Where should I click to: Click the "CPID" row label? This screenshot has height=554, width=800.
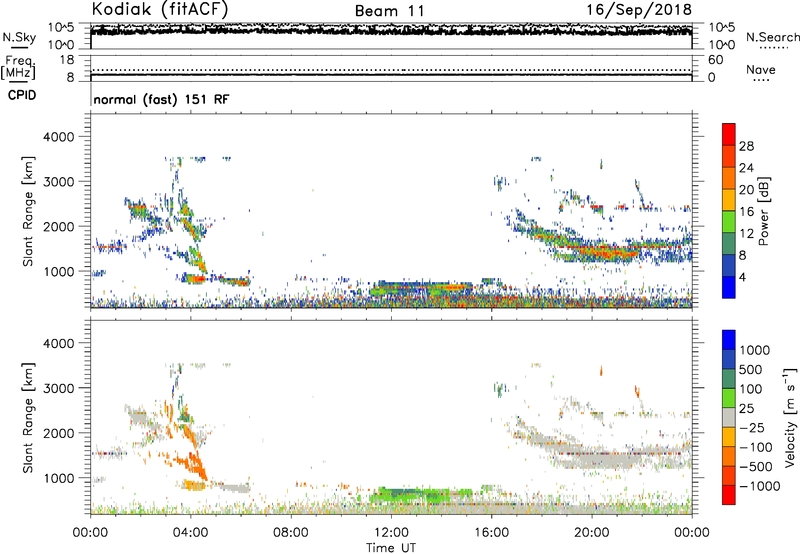22,95
